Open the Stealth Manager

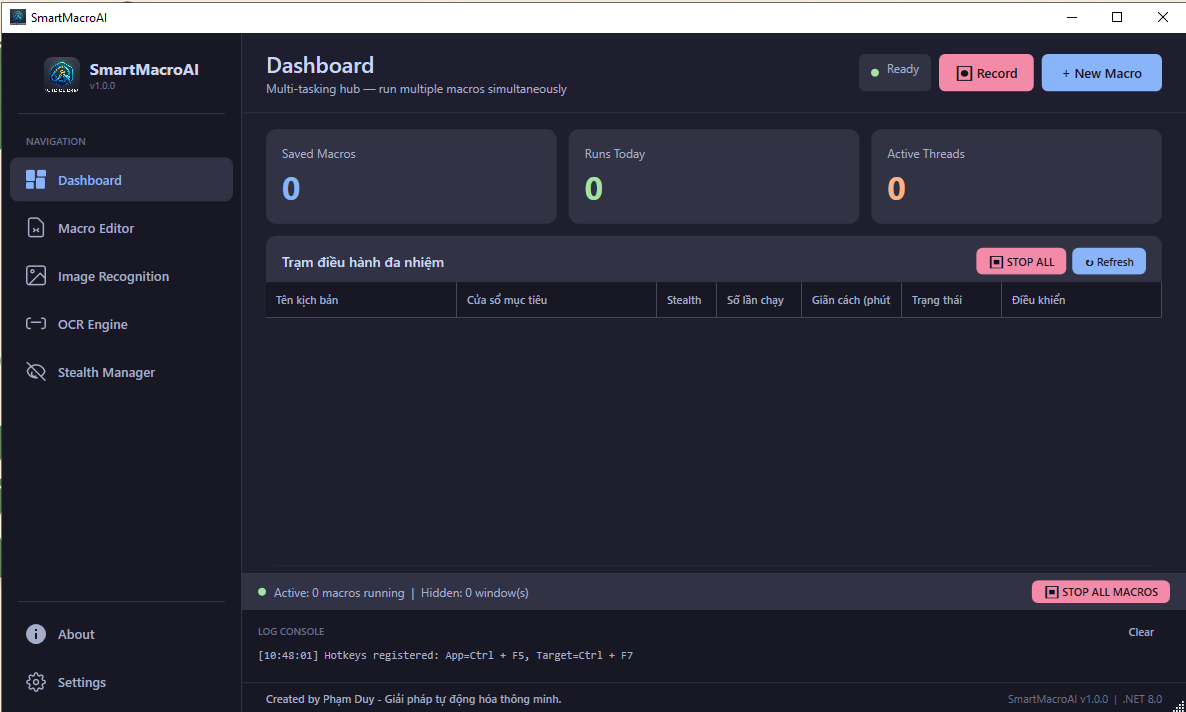105,371
